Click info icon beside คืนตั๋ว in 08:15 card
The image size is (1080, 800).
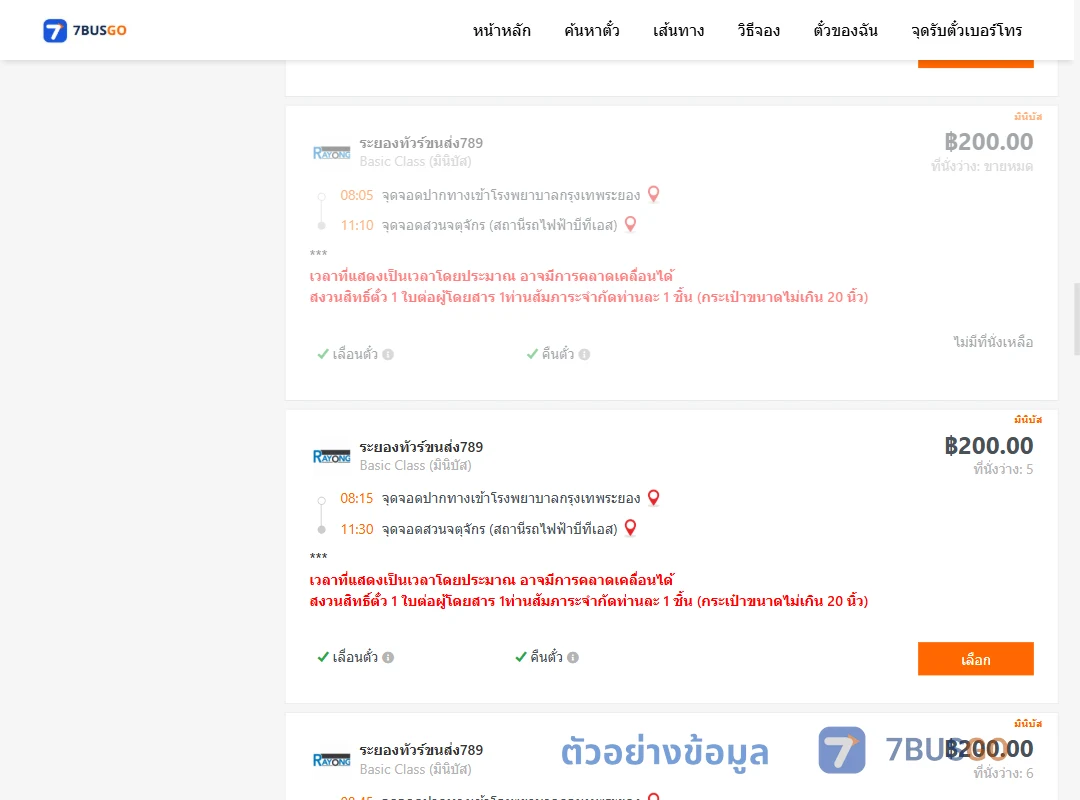[573, 657]
